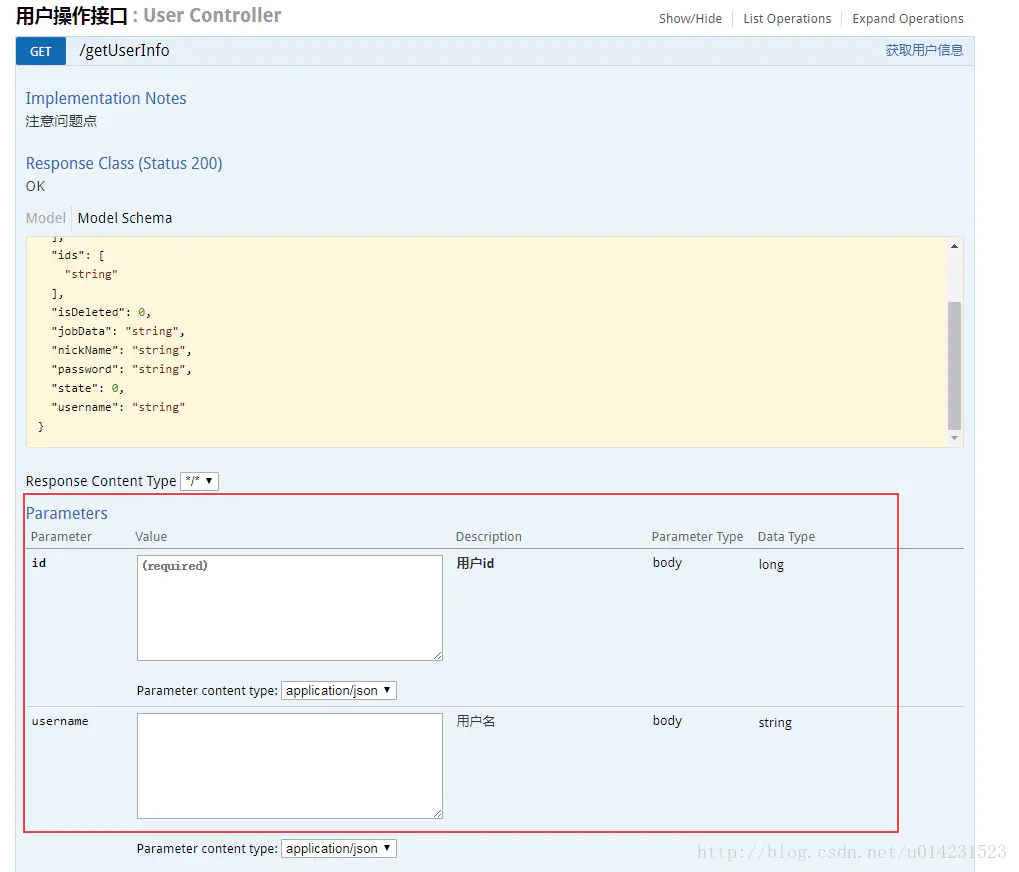
Task: Switch to the Model tab
Action: tap(45, 218)
